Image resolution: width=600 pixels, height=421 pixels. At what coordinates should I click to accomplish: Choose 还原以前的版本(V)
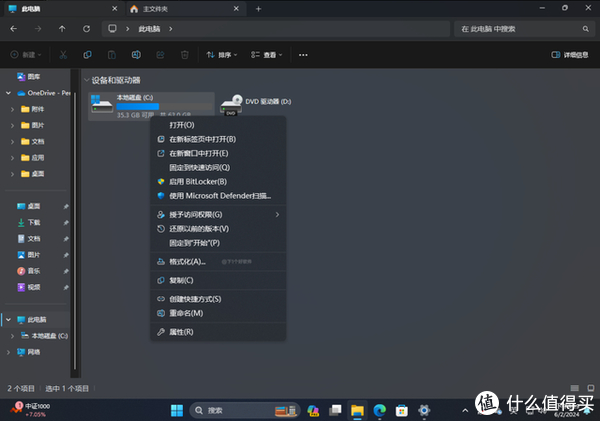pos(218,229)
